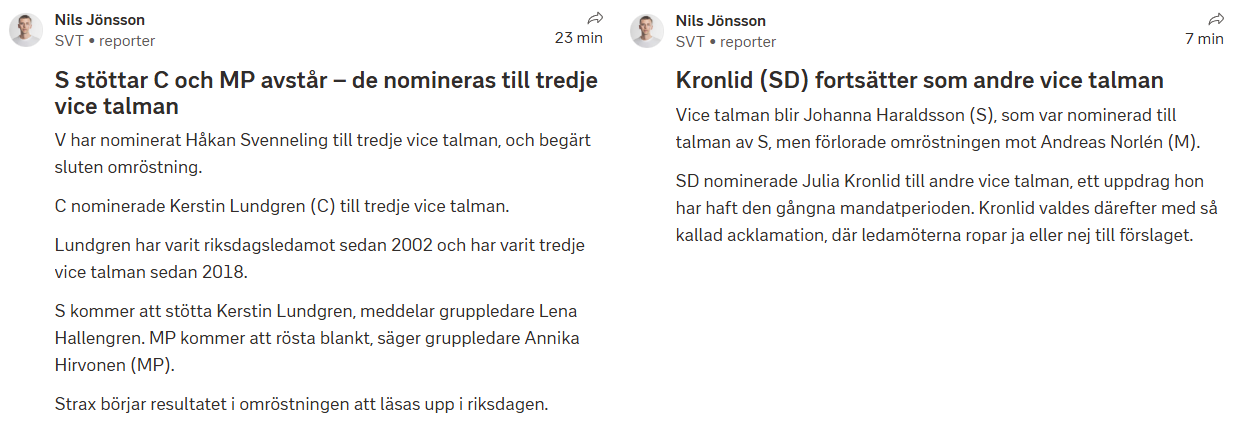
Task: Select the paragraph 'SD nominerade Julia Kronlid'
Action: pos(943,209)
